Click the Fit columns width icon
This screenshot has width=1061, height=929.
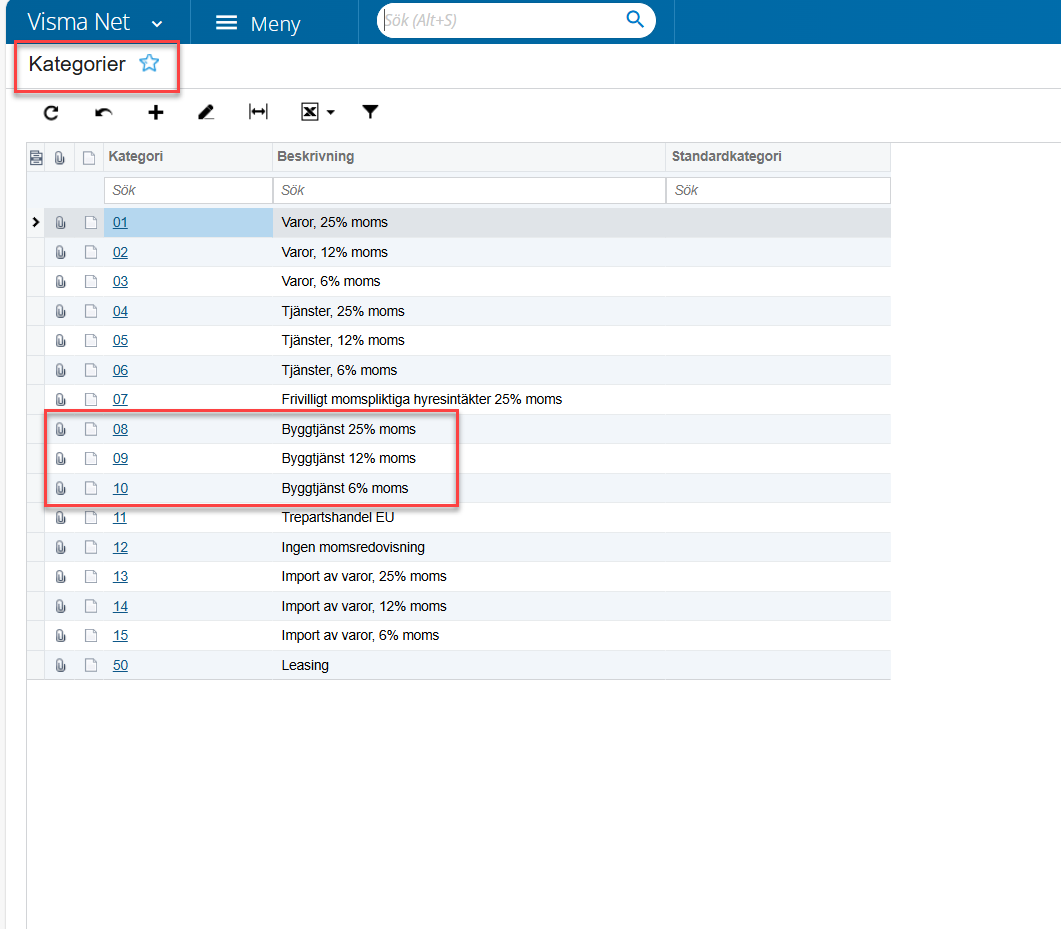[x=258, y=113]
